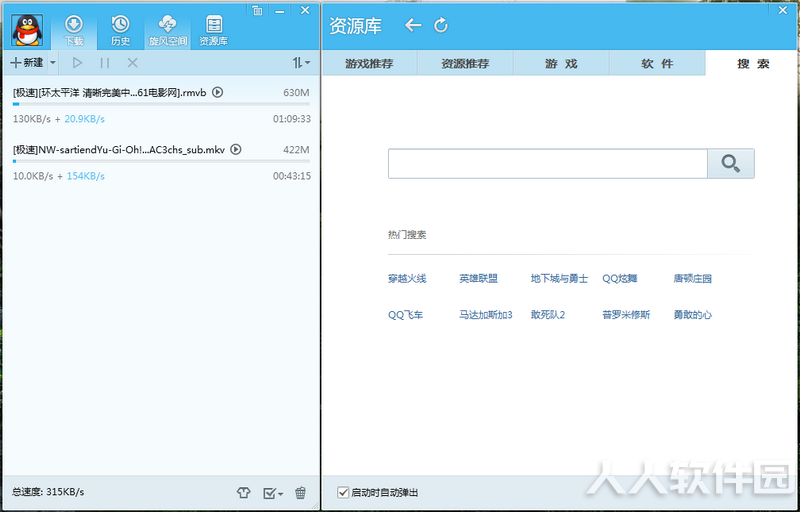Click the magnifier search button
800x512 pixels.
coord(731,164)
